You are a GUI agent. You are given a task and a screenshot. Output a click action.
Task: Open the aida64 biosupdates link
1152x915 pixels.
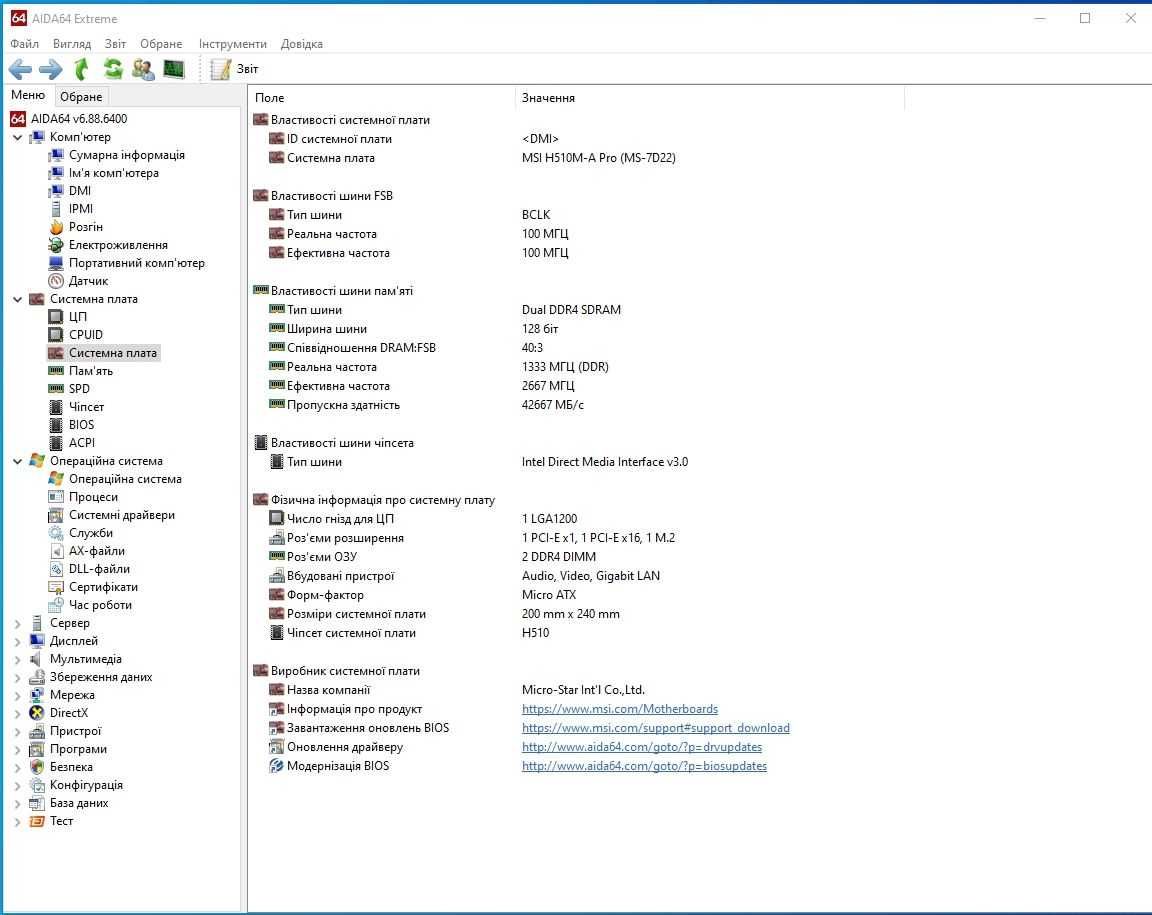(x=644, y=767)
